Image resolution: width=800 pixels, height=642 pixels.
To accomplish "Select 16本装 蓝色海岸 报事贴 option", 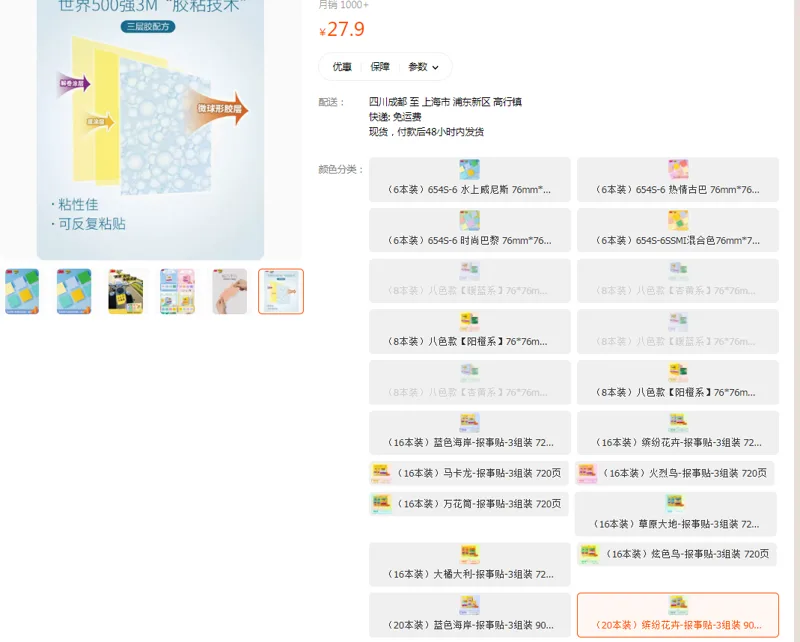I will point(469,432).
